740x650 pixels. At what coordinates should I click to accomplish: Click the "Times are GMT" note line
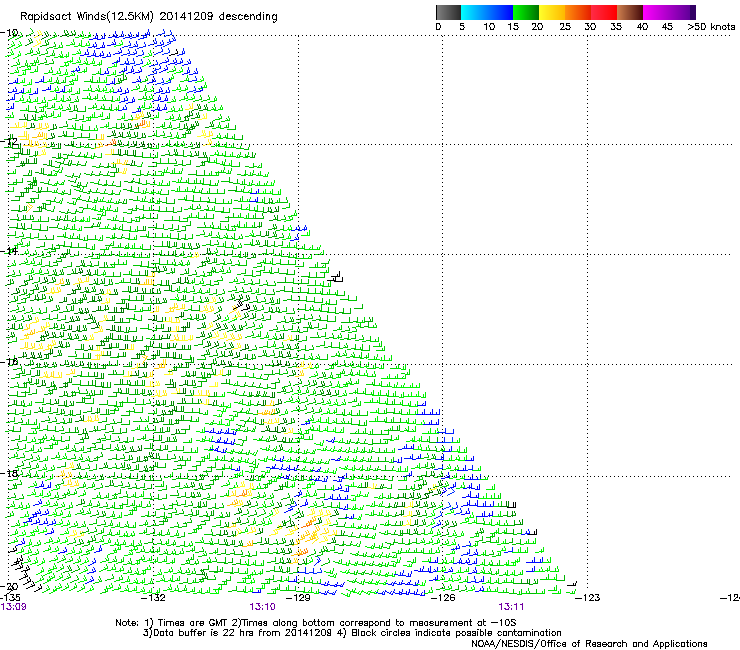316,623
